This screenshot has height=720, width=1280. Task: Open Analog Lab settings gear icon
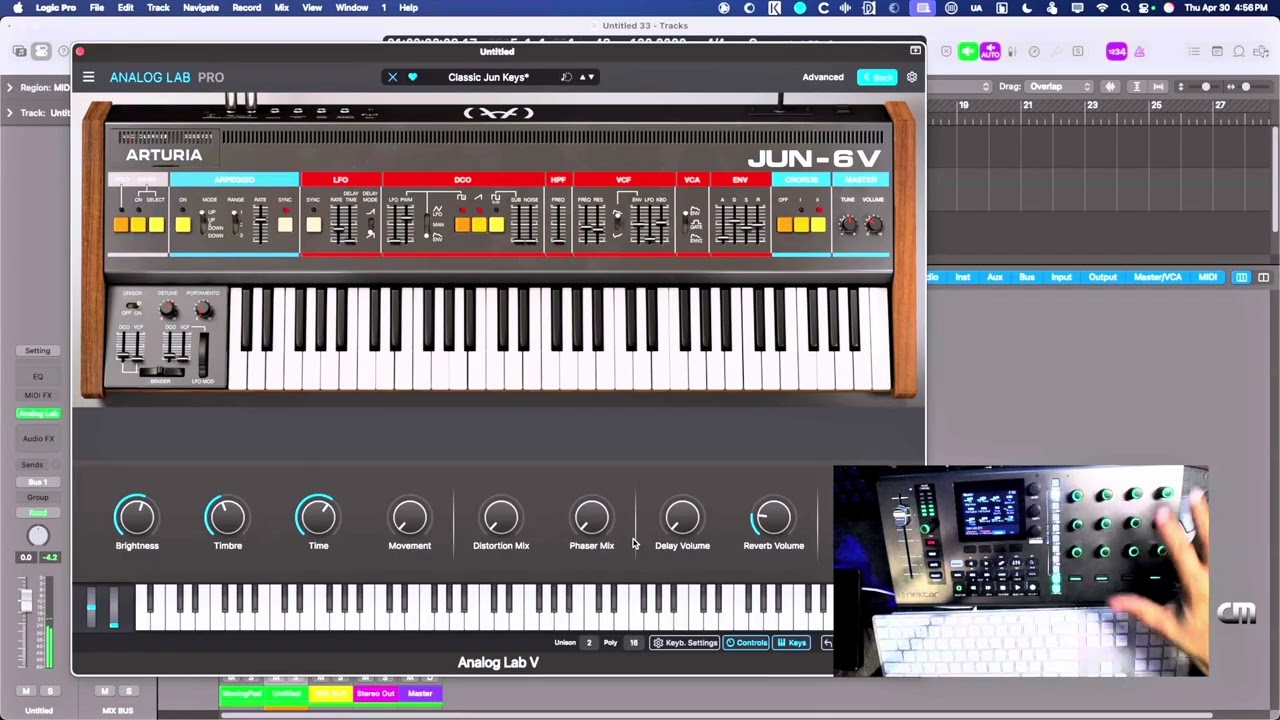coord(912,77)
